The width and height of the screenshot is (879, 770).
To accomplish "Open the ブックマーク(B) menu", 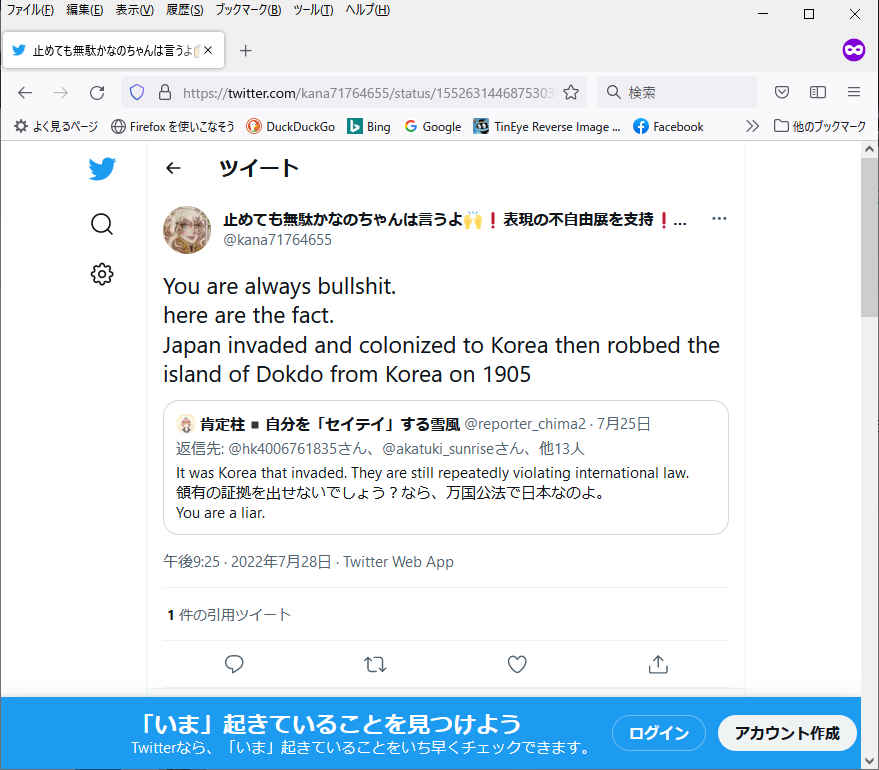I will click(x=248, y=10).
